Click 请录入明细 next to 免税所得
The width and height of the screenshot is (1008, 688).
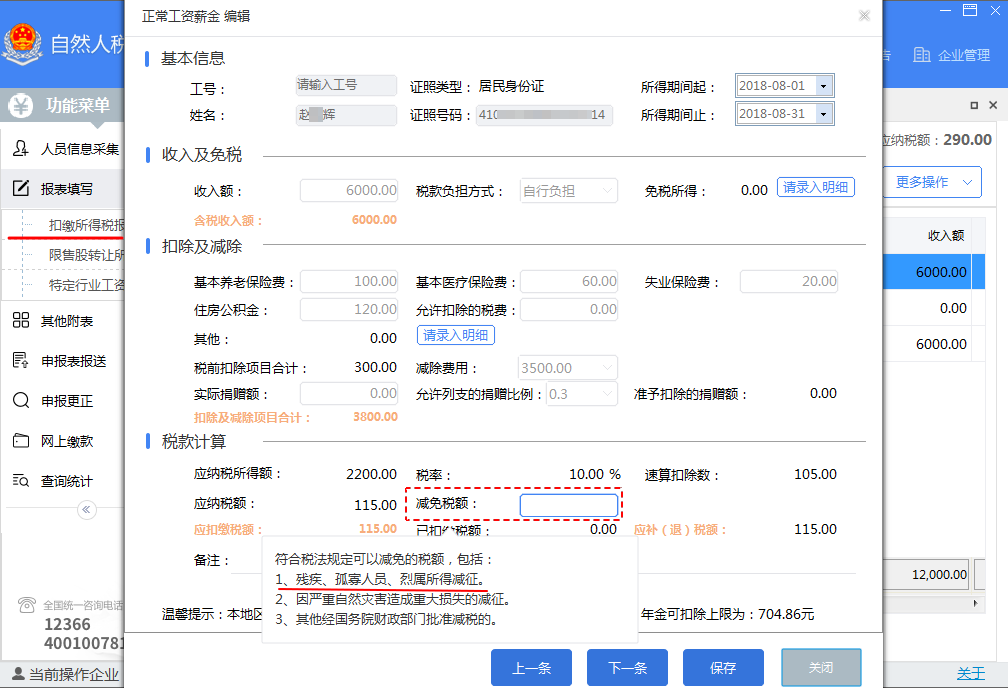click(x=815, y=187)
